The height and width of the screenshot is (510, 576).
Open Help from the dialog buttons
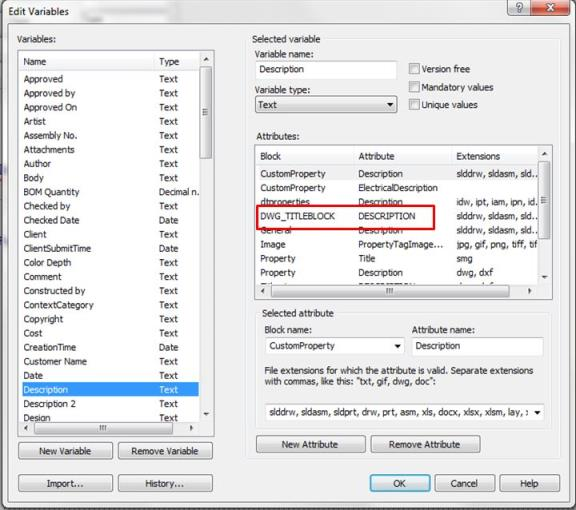pos(529,483)
